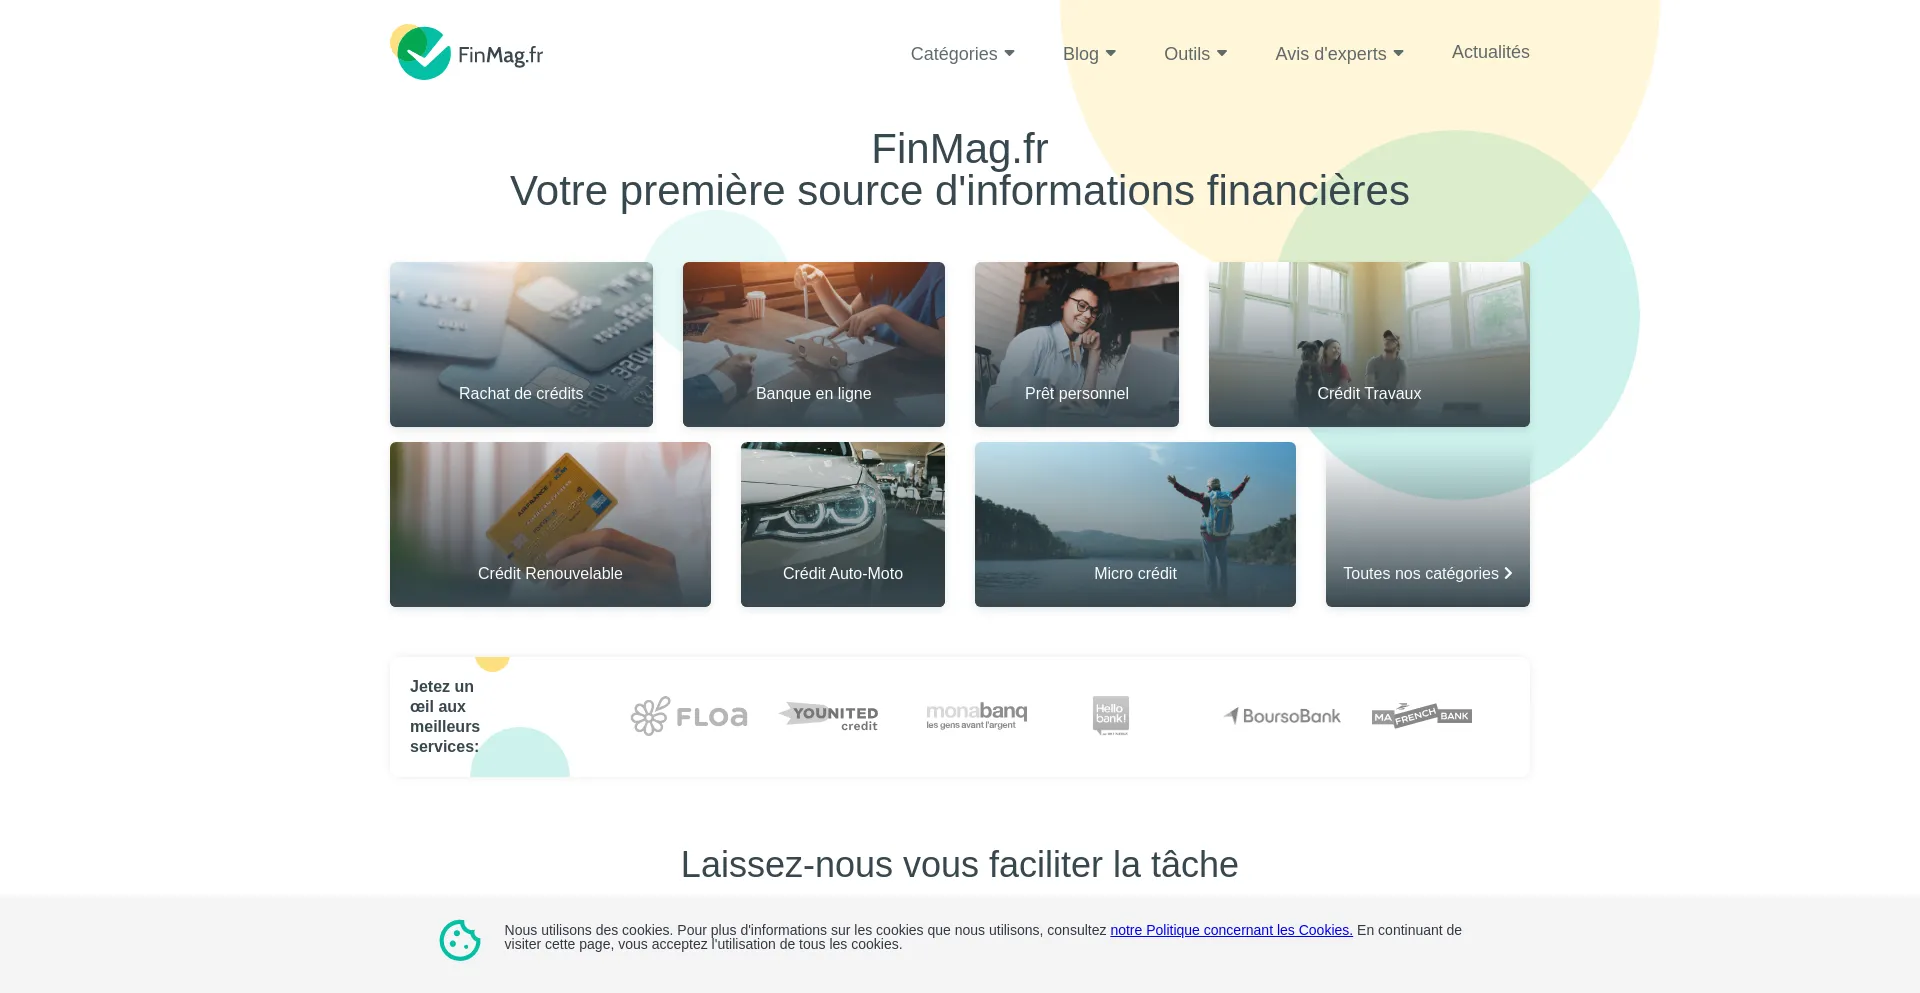The width and height of the screenshot is (1920, 993).
Task: Select the monabanq logo
Action: (x=977, y=716)
